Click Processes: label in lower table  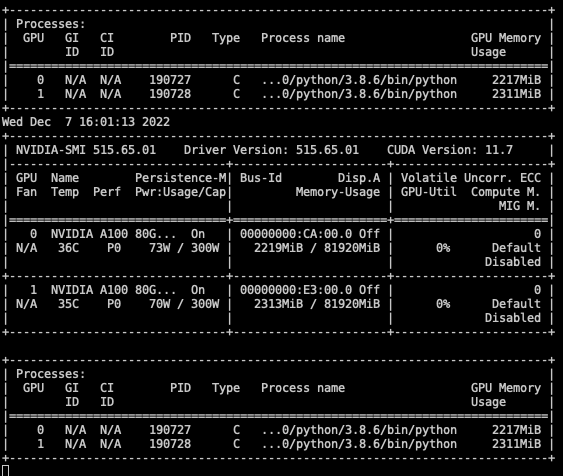pos(51,374)
